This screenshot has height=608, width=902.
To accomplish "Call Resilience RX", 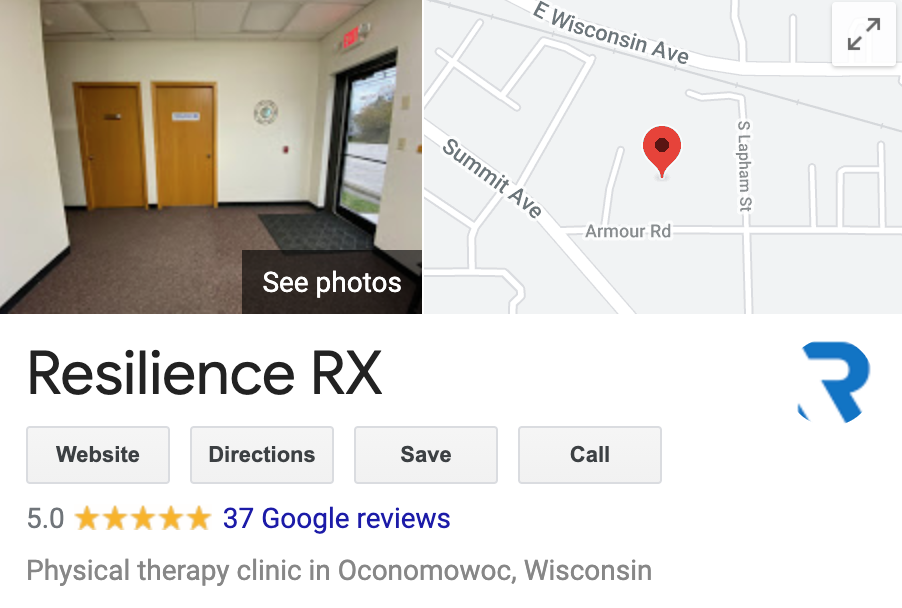I will pos(590,454).
